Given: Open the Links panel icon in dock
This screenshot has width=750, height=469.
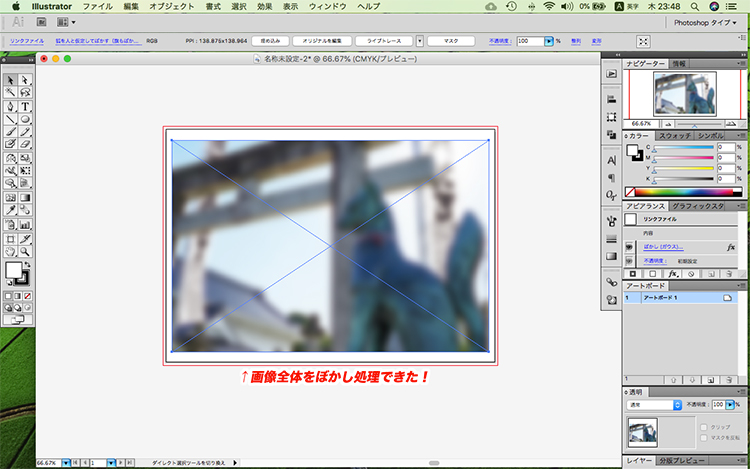Looking at the screenshot, I should click(611, 282).
